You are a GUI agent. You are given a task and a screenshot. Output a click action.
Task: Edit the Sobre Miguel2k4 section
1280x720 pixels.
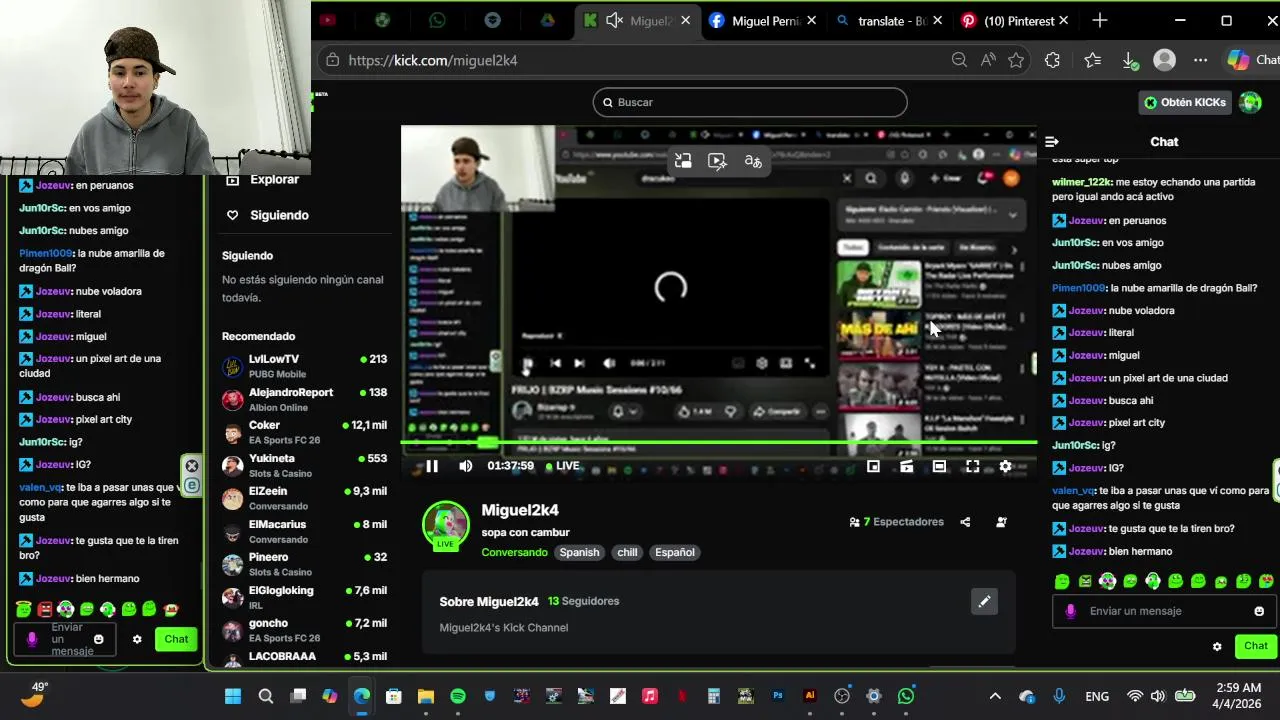[x=984, y=601]
